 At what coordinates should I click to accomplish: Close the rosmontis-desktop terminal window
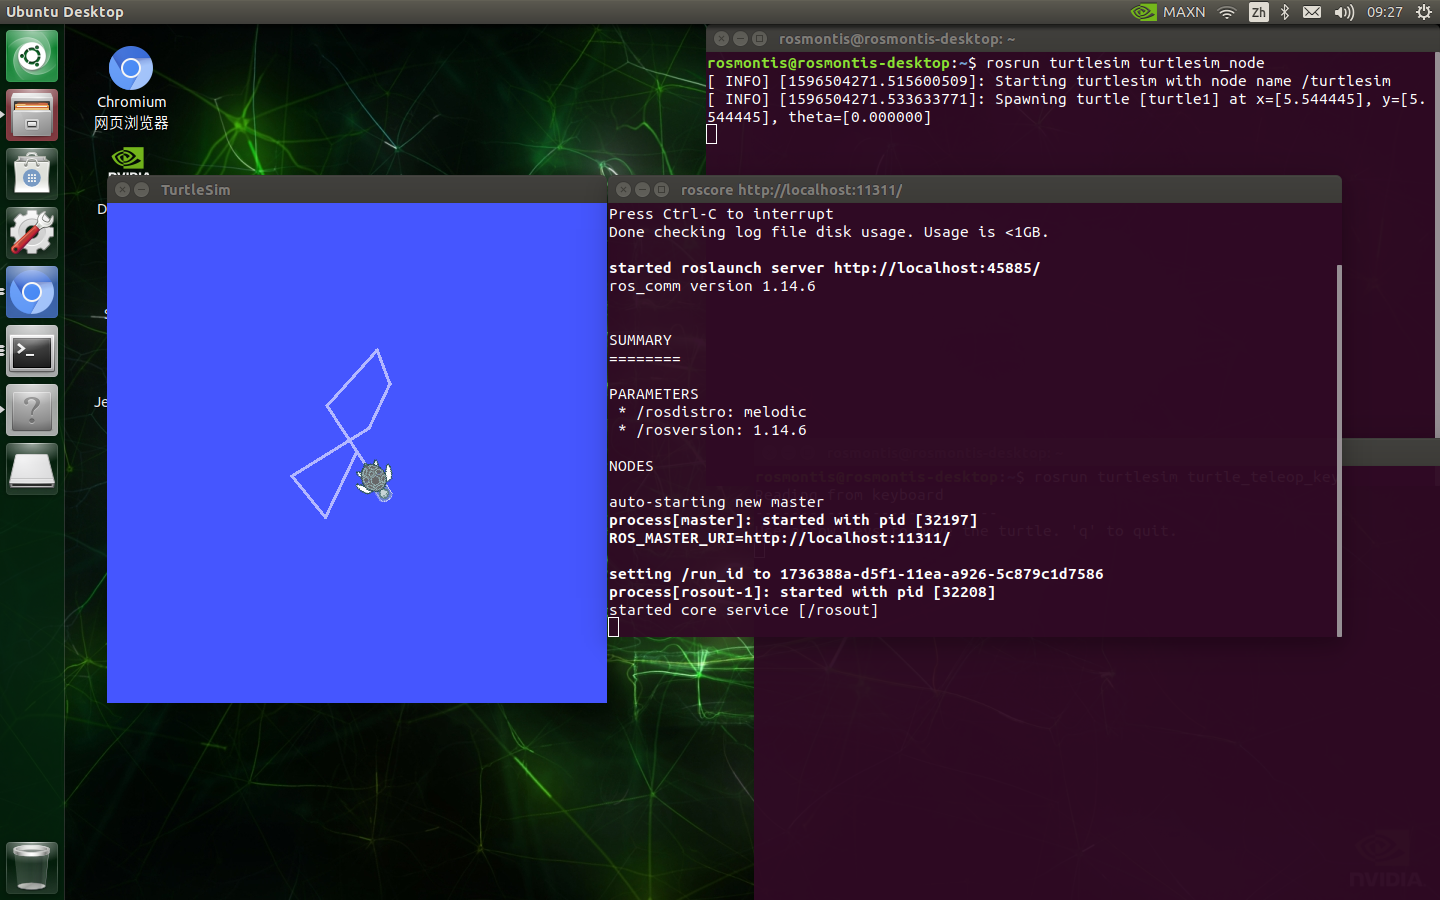click(x=721, y=39)
